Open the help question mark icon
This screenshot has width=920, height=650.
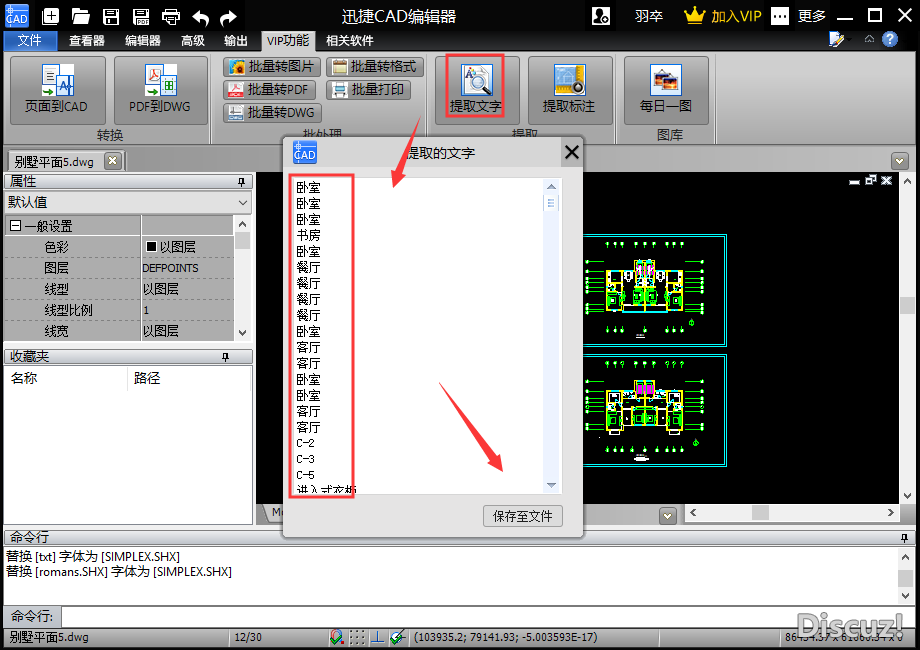click(x=889, y=40)
